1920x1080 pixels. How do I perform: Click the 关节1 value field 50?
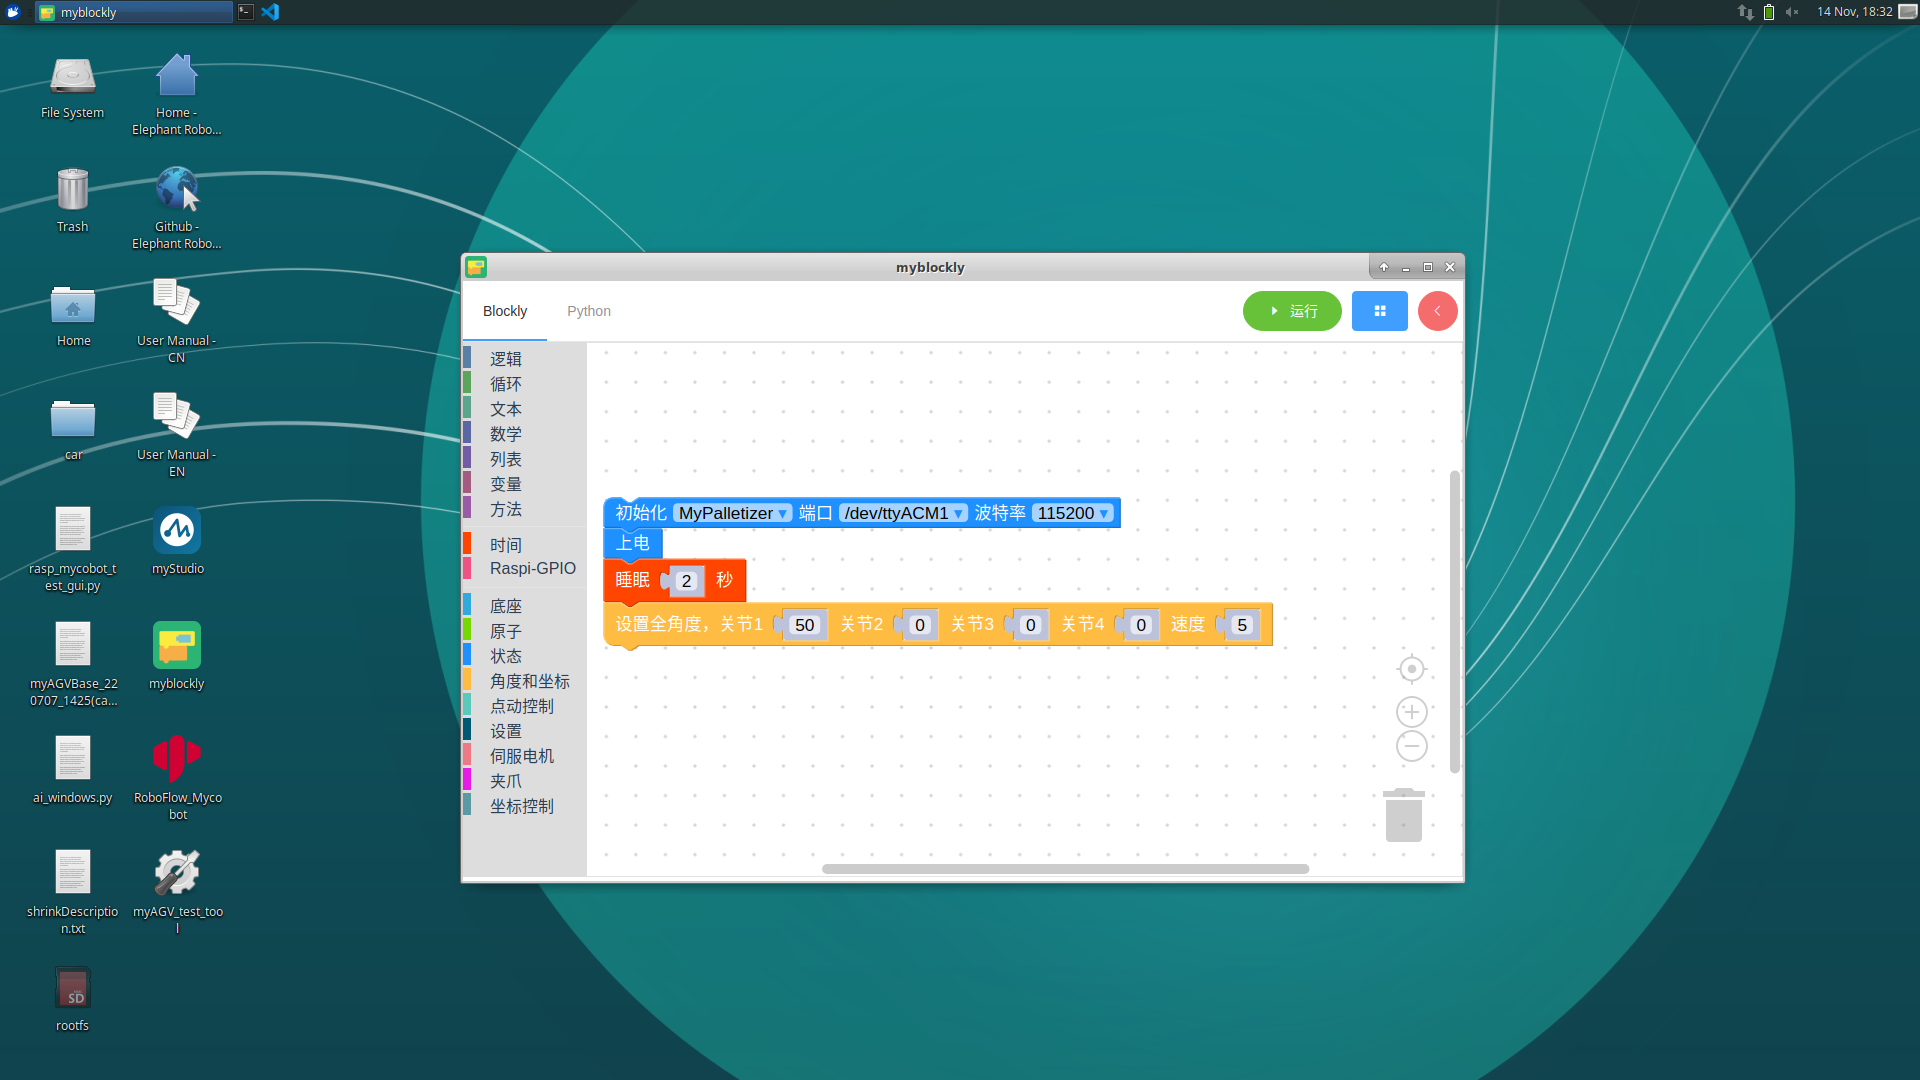click(804, 625)
